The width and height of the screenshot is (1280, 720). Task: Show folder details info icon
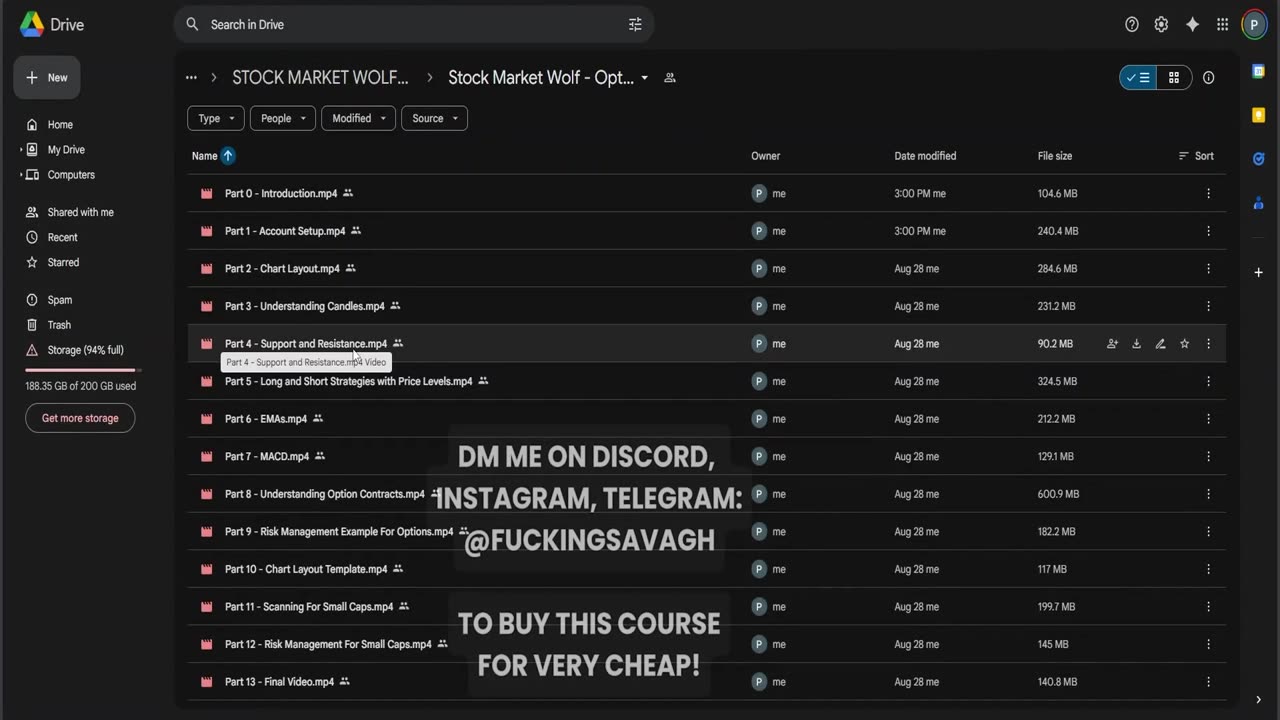point(1208,78)
